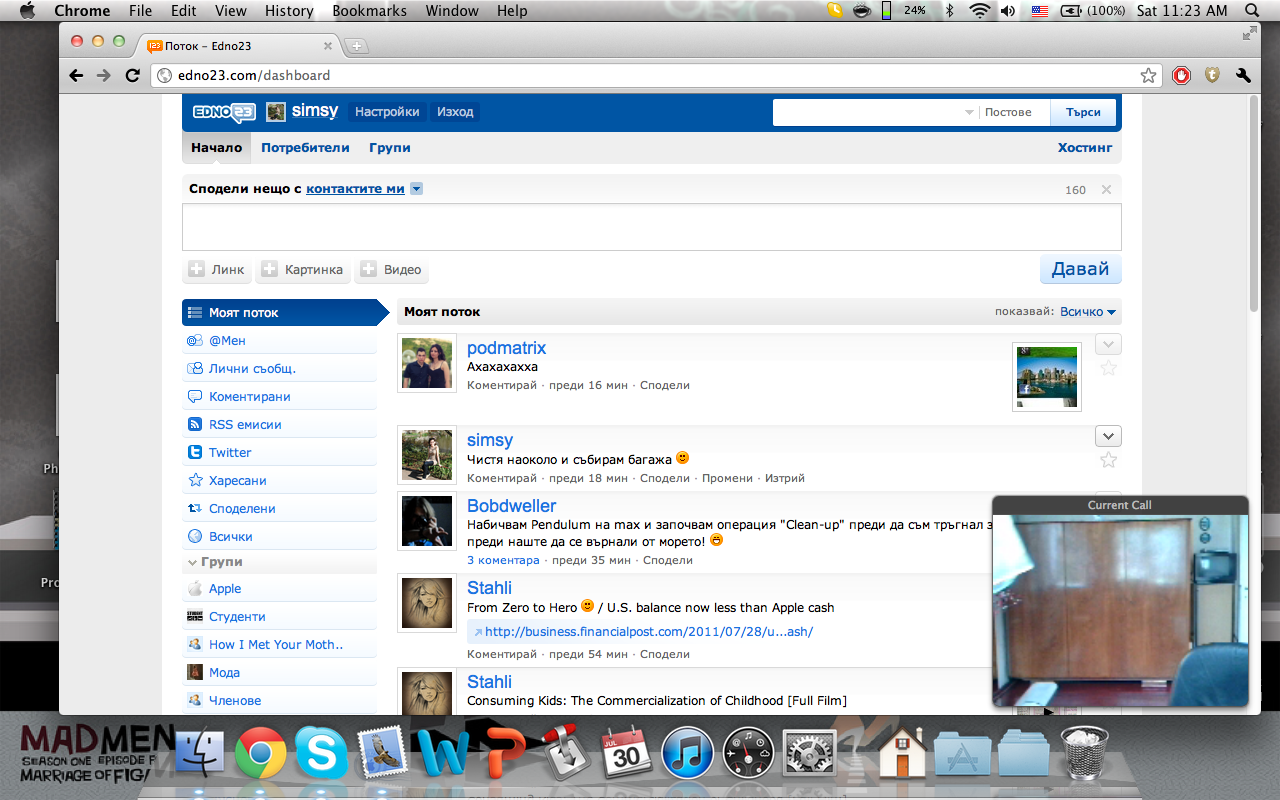This screenshot has width=1280, height=800.
Task: Click the Настройки settings button
Action: 387,112
